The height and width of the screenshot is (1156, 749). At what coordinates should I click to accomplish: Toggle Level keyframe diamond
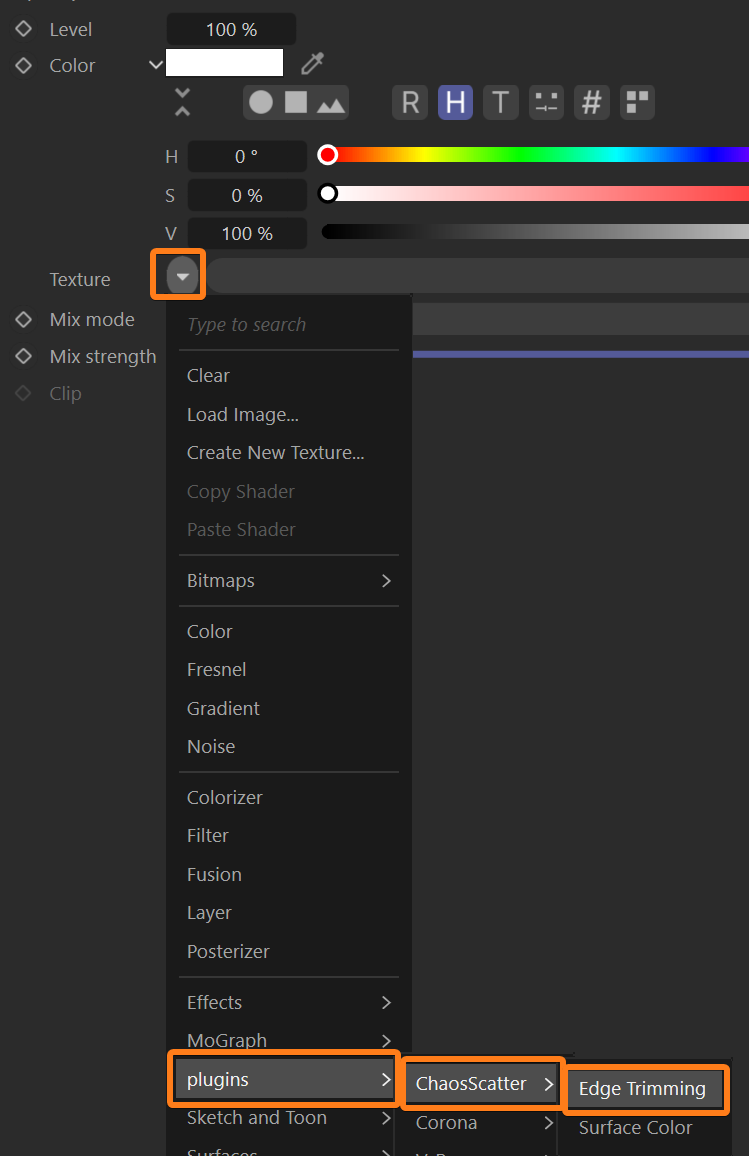click(24, 29)
